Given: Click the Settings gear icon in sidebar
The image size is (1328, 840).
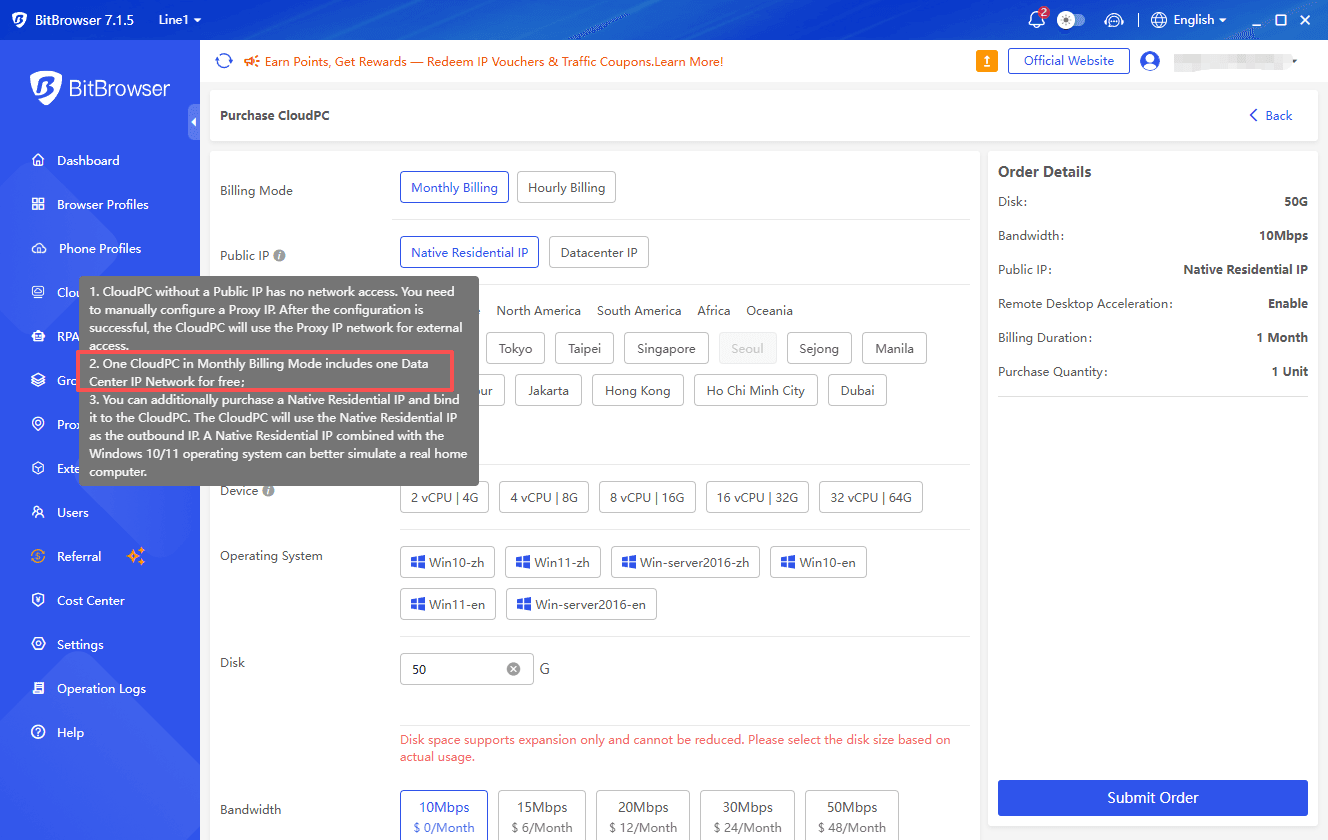Looking at the screenshot, I should click(x=39, y=644).
